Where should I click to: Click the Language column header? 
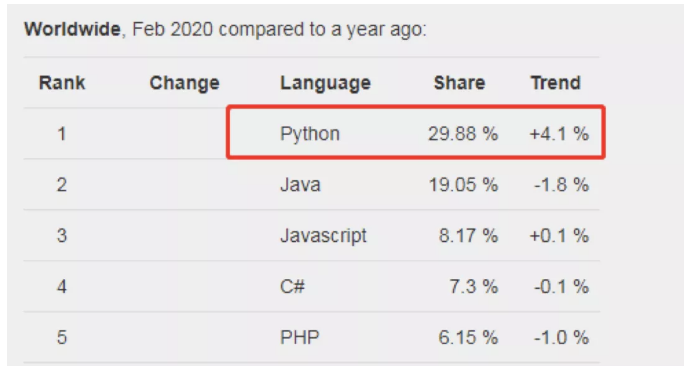(x=325, y=83)
